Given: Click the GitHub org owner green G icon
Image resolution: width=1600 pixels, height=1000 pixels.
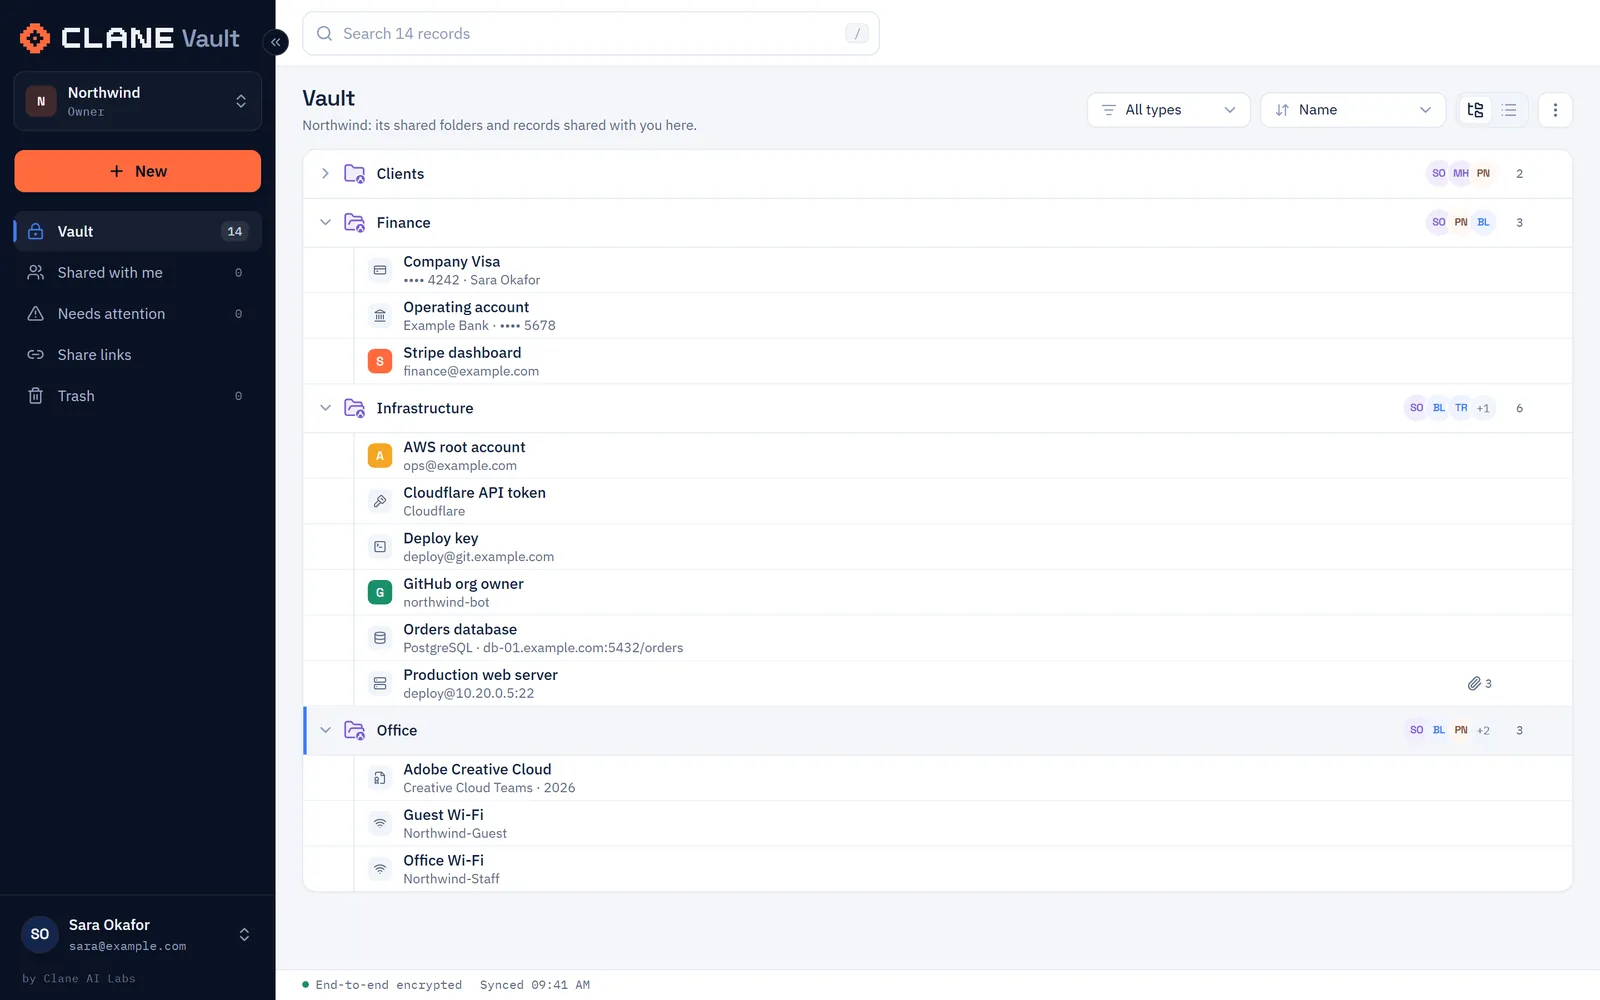Looking at the screenshot, I should point(380,592).
